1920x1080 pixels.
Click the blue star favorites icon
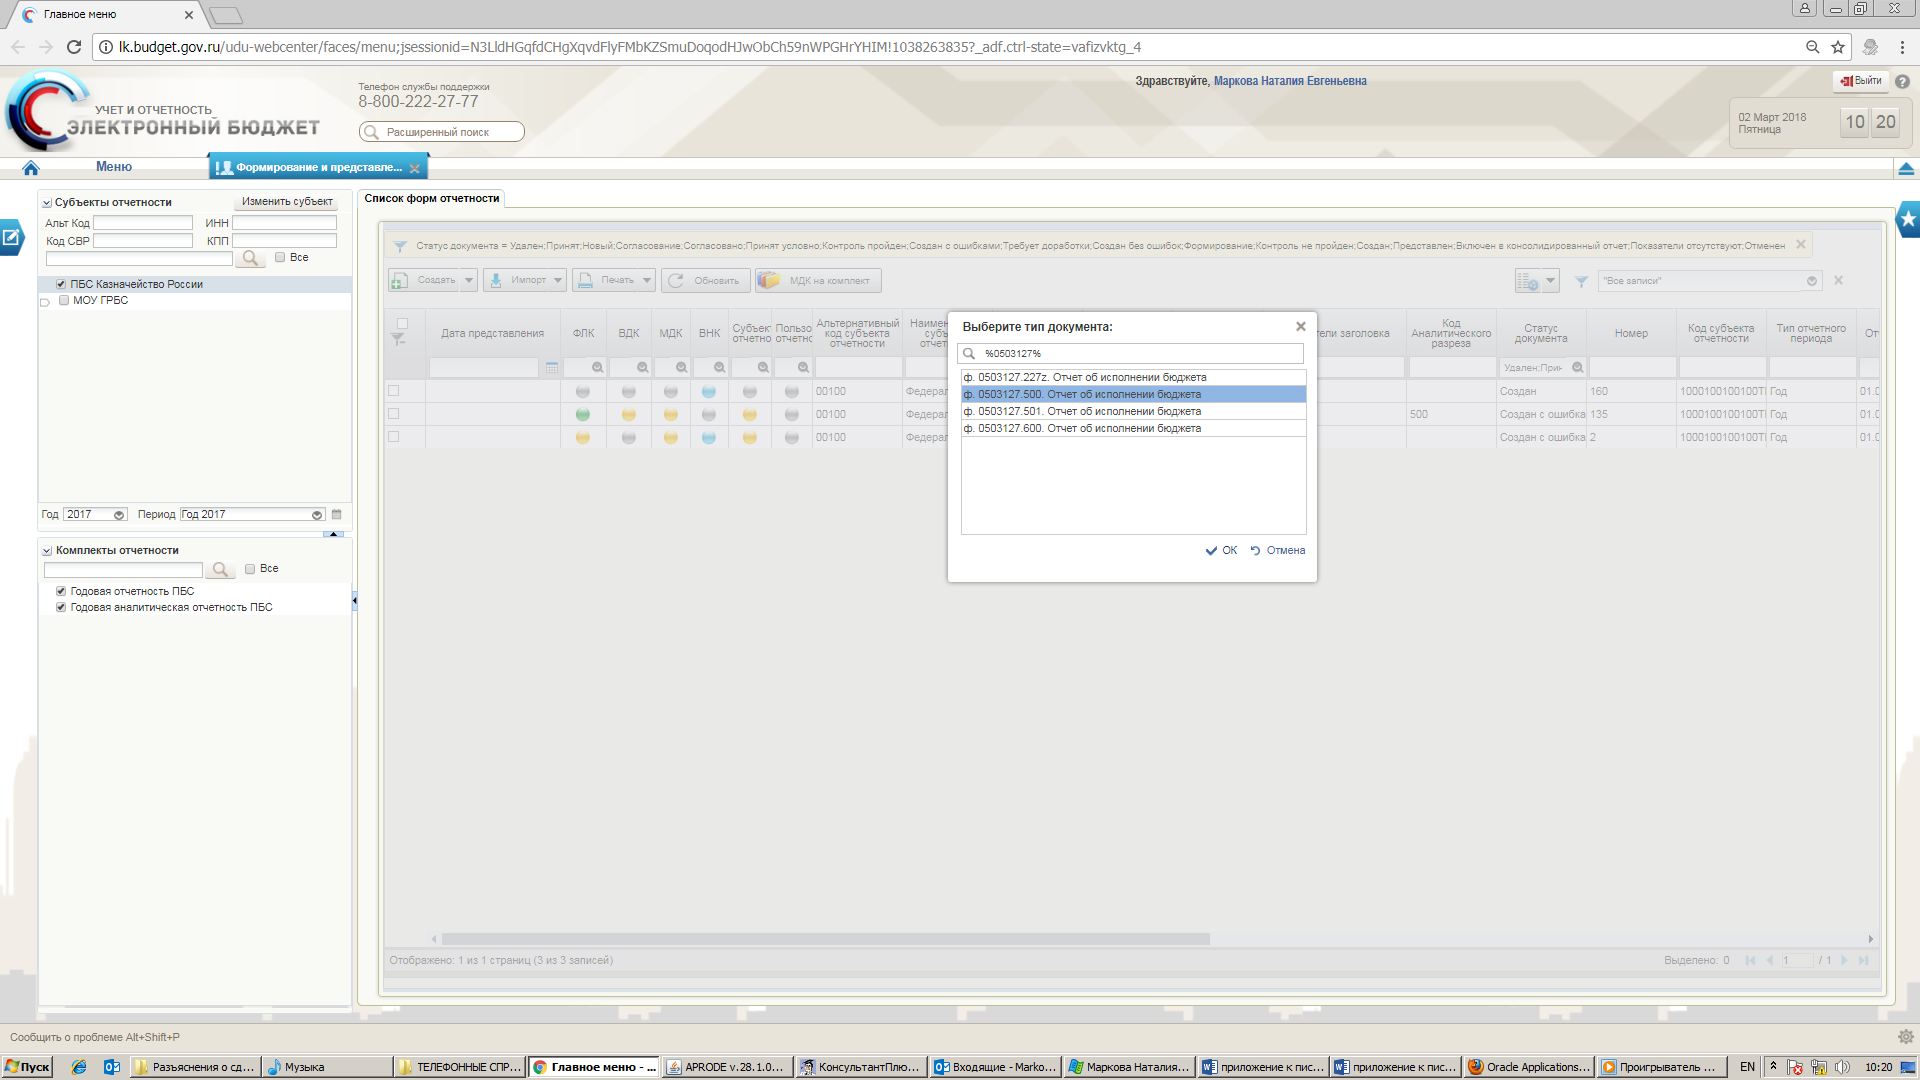point(1908,219)
